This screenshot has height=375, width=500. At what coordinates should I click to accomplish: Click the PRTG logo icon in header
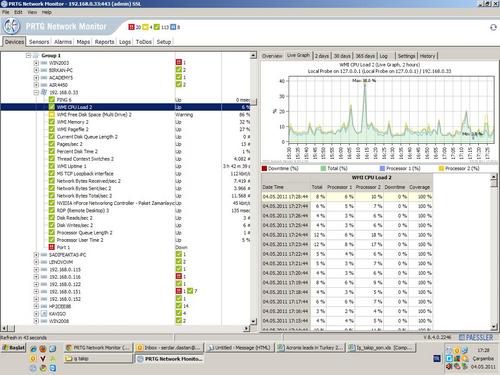pyautogui.click(x=12, y=26)
